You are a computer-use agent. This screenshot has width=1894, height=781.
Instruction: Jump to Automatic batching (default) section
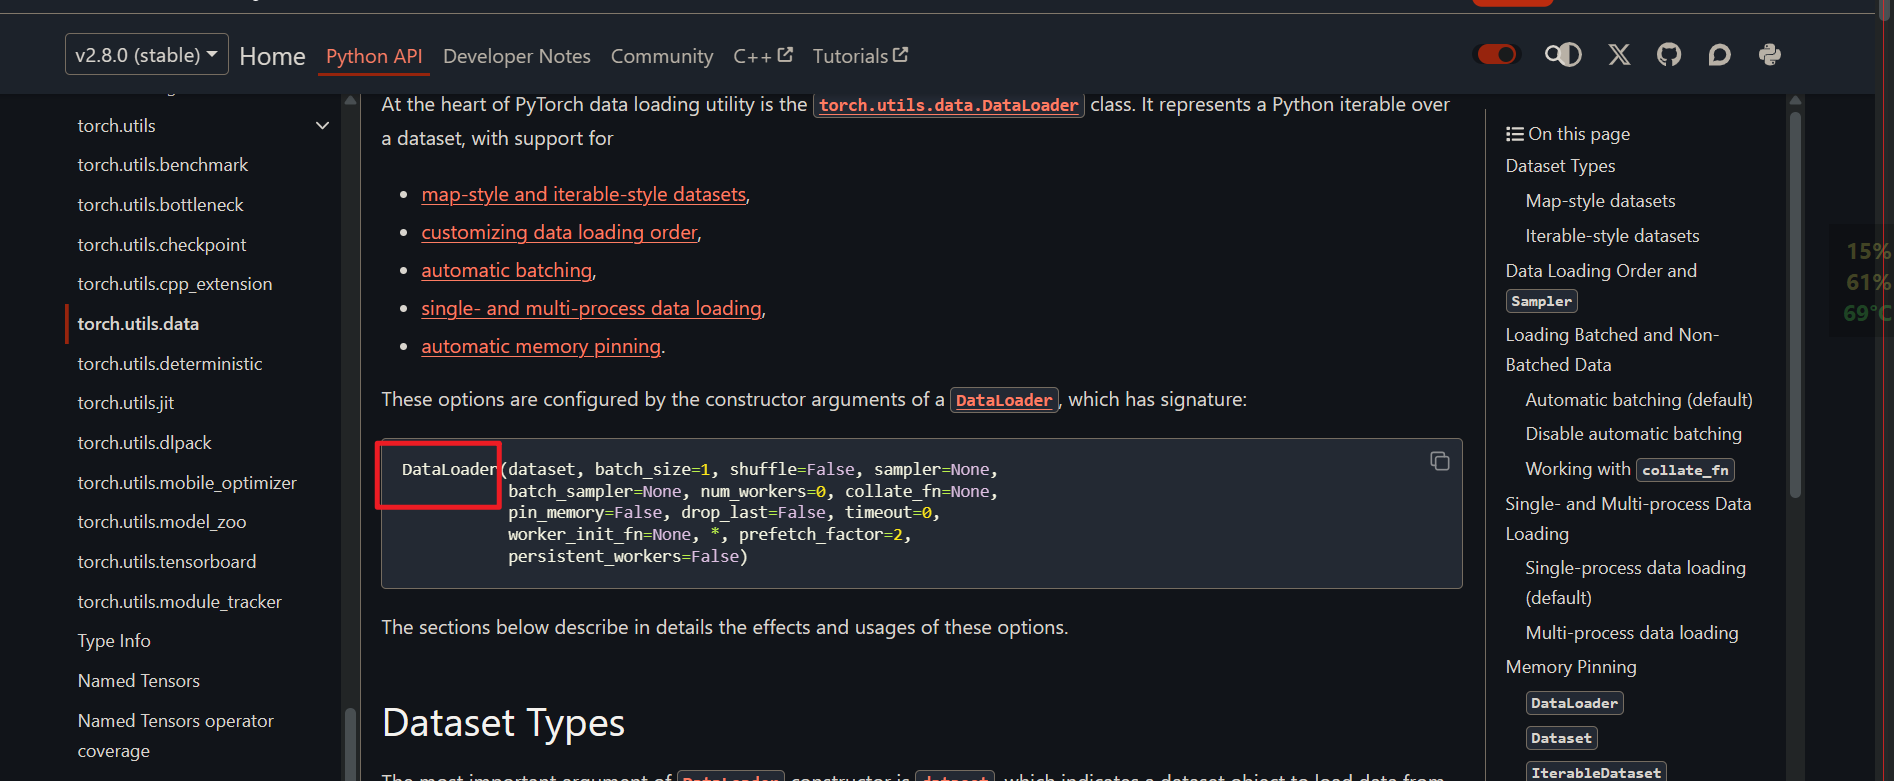(1639, 400)
